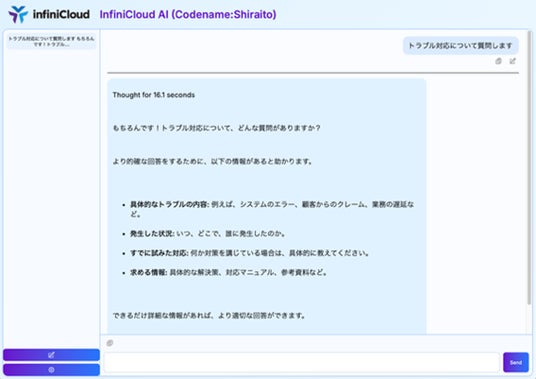Open the トラブル対応 conversation in the sidebar
This screenshot has height=379, width=536.
click(x=51, y=41)
